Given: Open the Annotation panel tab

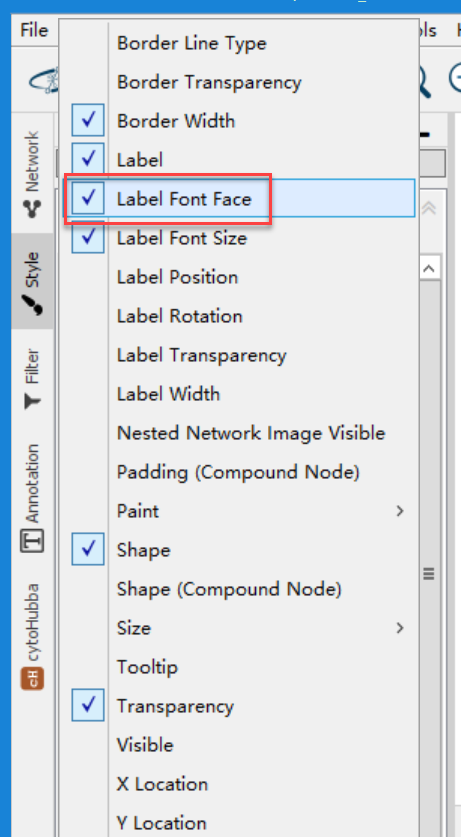Looking at the screenshot, I should (x=33, y=498).
